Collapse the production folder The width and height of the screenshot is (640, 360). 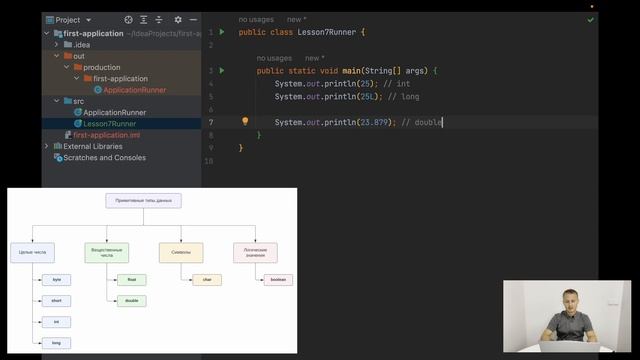(67, 67)
